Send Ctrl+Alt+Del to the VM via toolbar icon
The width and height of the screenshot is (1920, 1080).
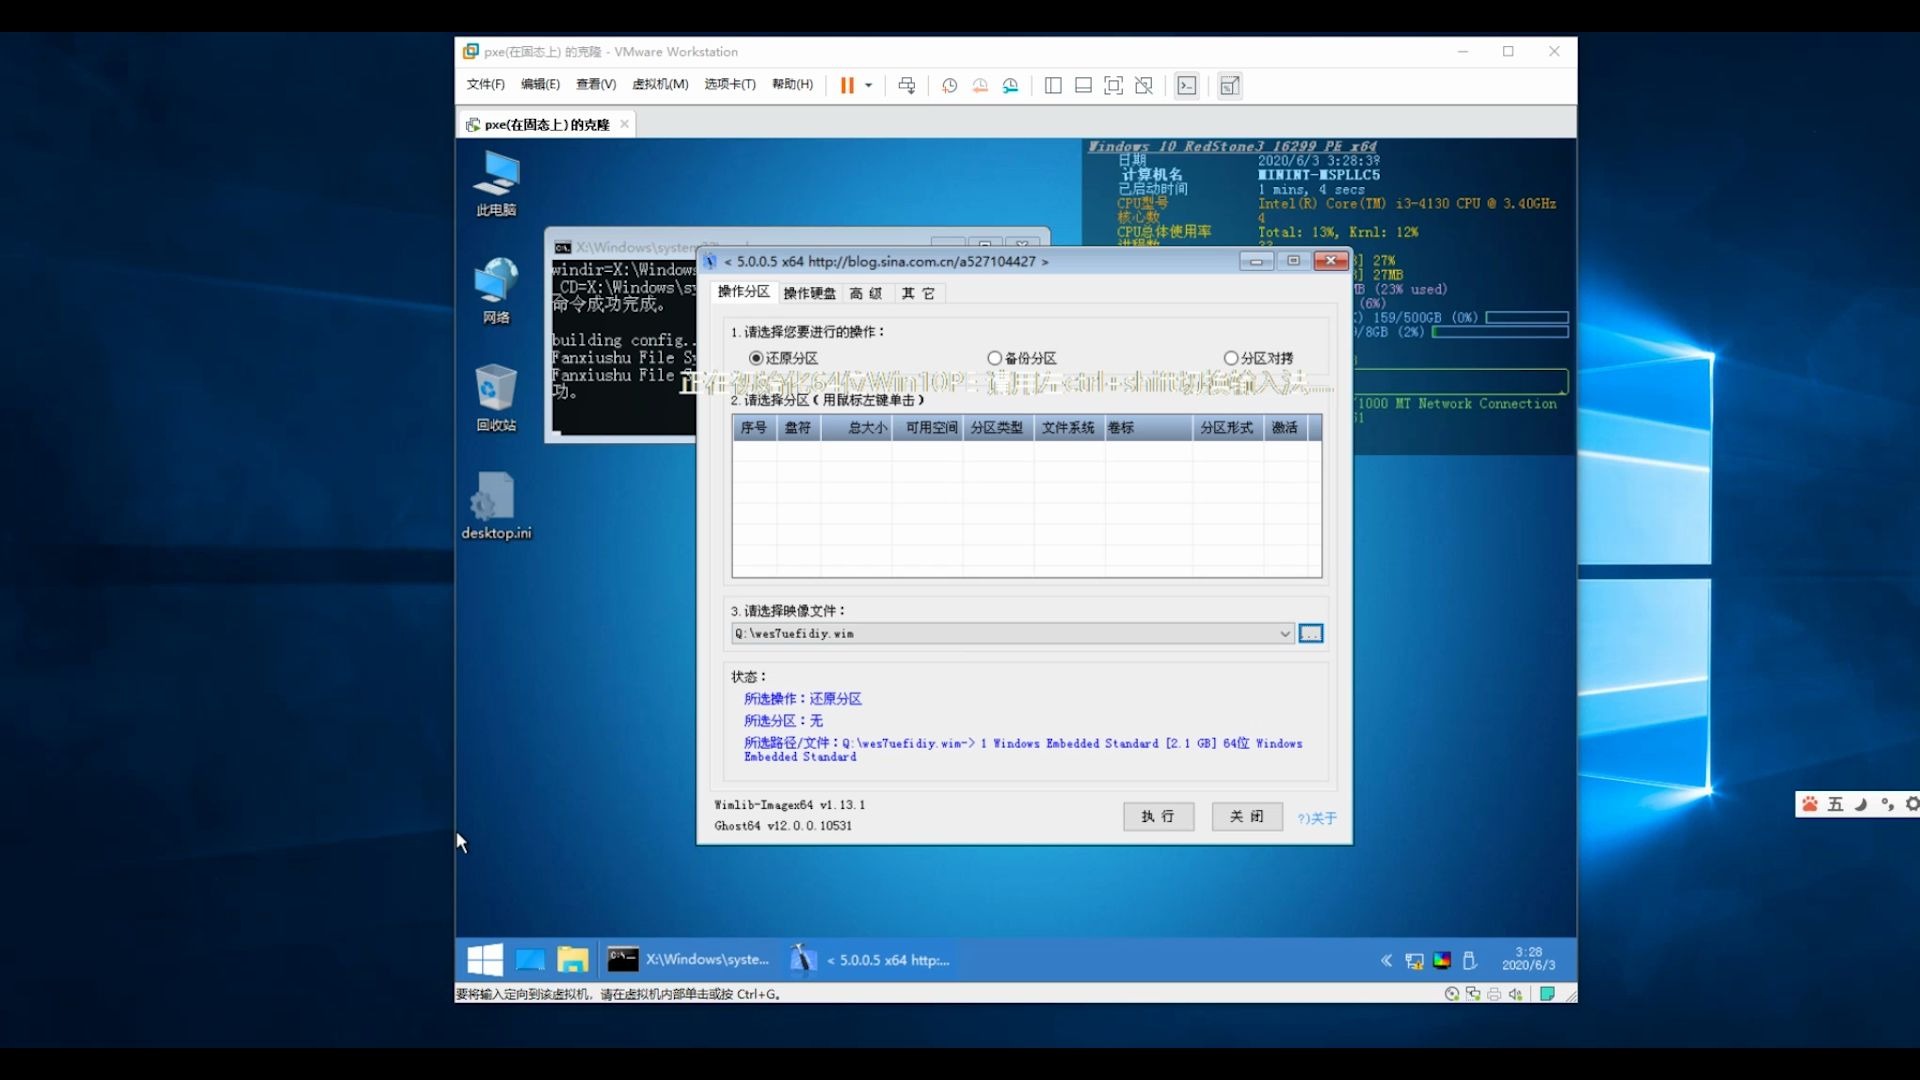pyautogui.click(x=907, y=86)
